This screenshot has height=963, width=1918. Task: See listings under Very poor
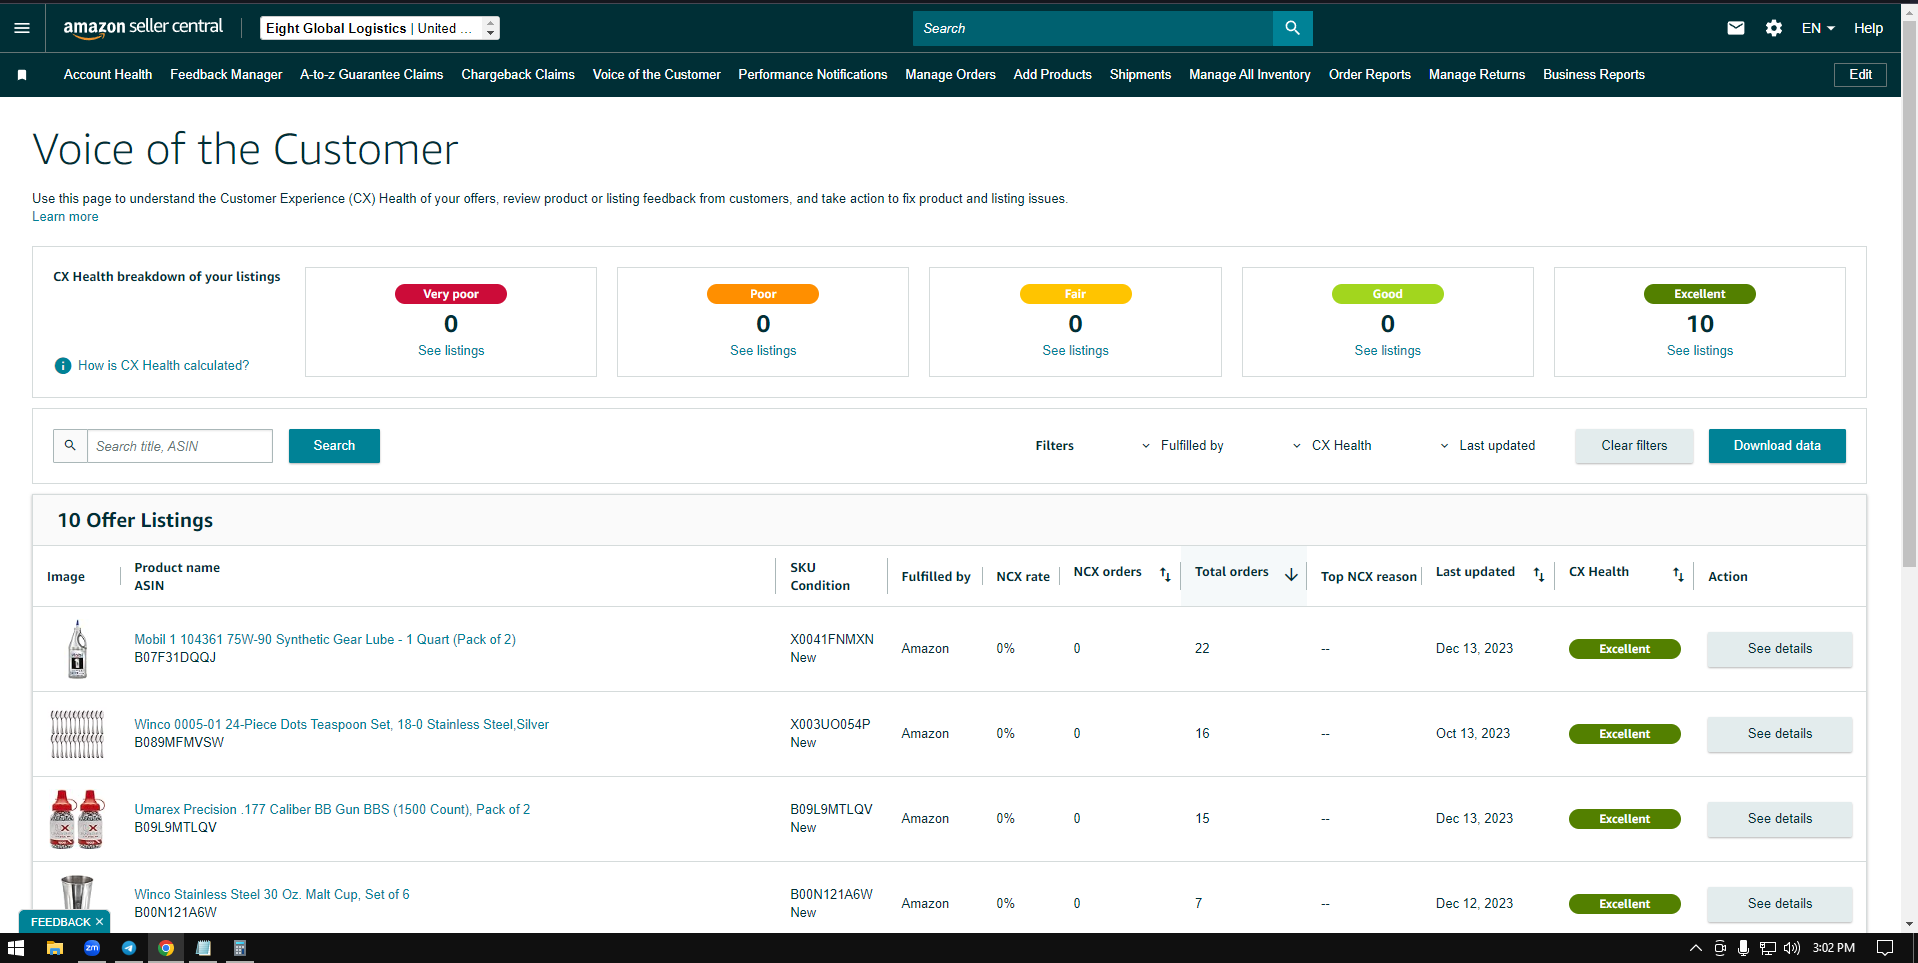(x=451, y=351)
